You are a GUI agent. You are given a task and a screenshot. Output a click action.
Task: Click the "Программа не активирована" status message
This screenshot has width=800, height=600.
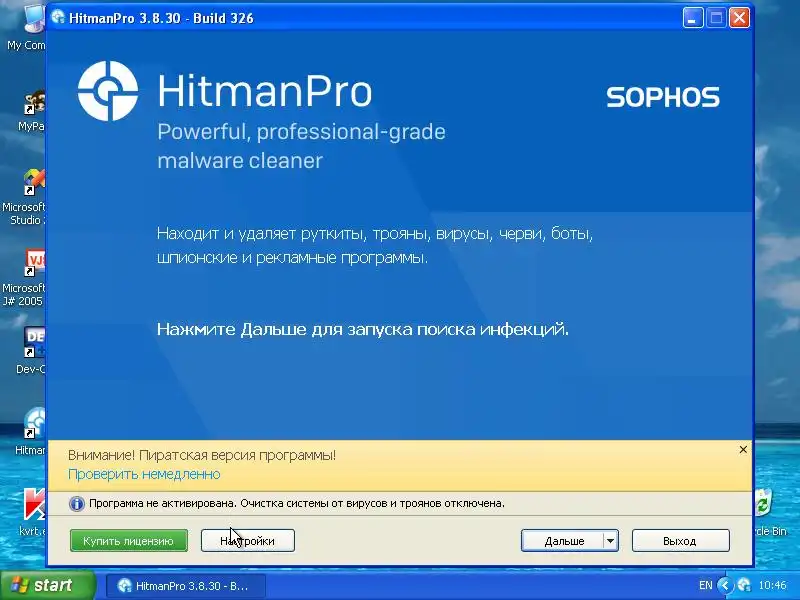click(297, 504)
